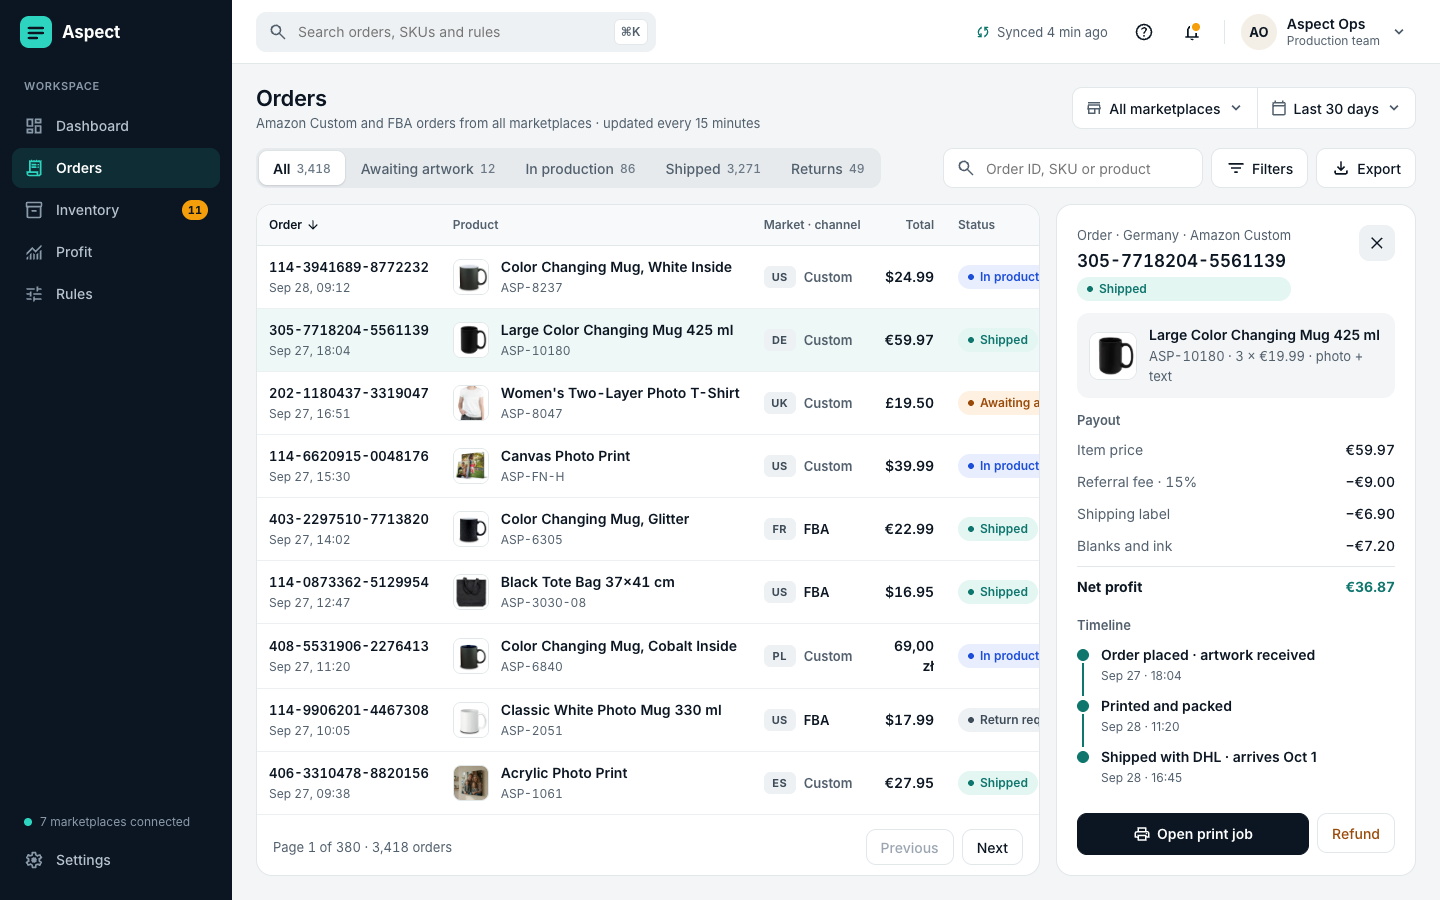Click the sync status icon

click(983, 32)
